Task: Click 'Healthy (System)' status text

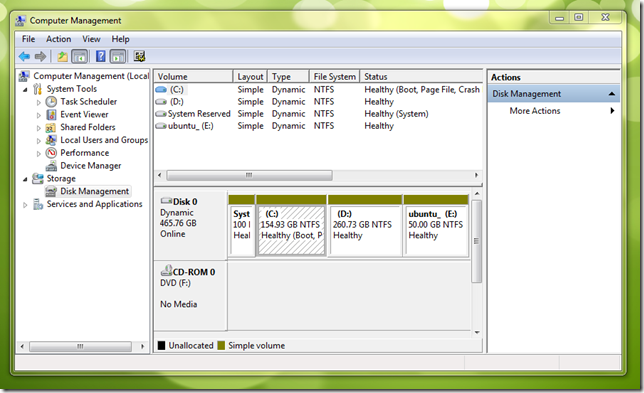Action: pyautogui.click(x=396, y=114)
